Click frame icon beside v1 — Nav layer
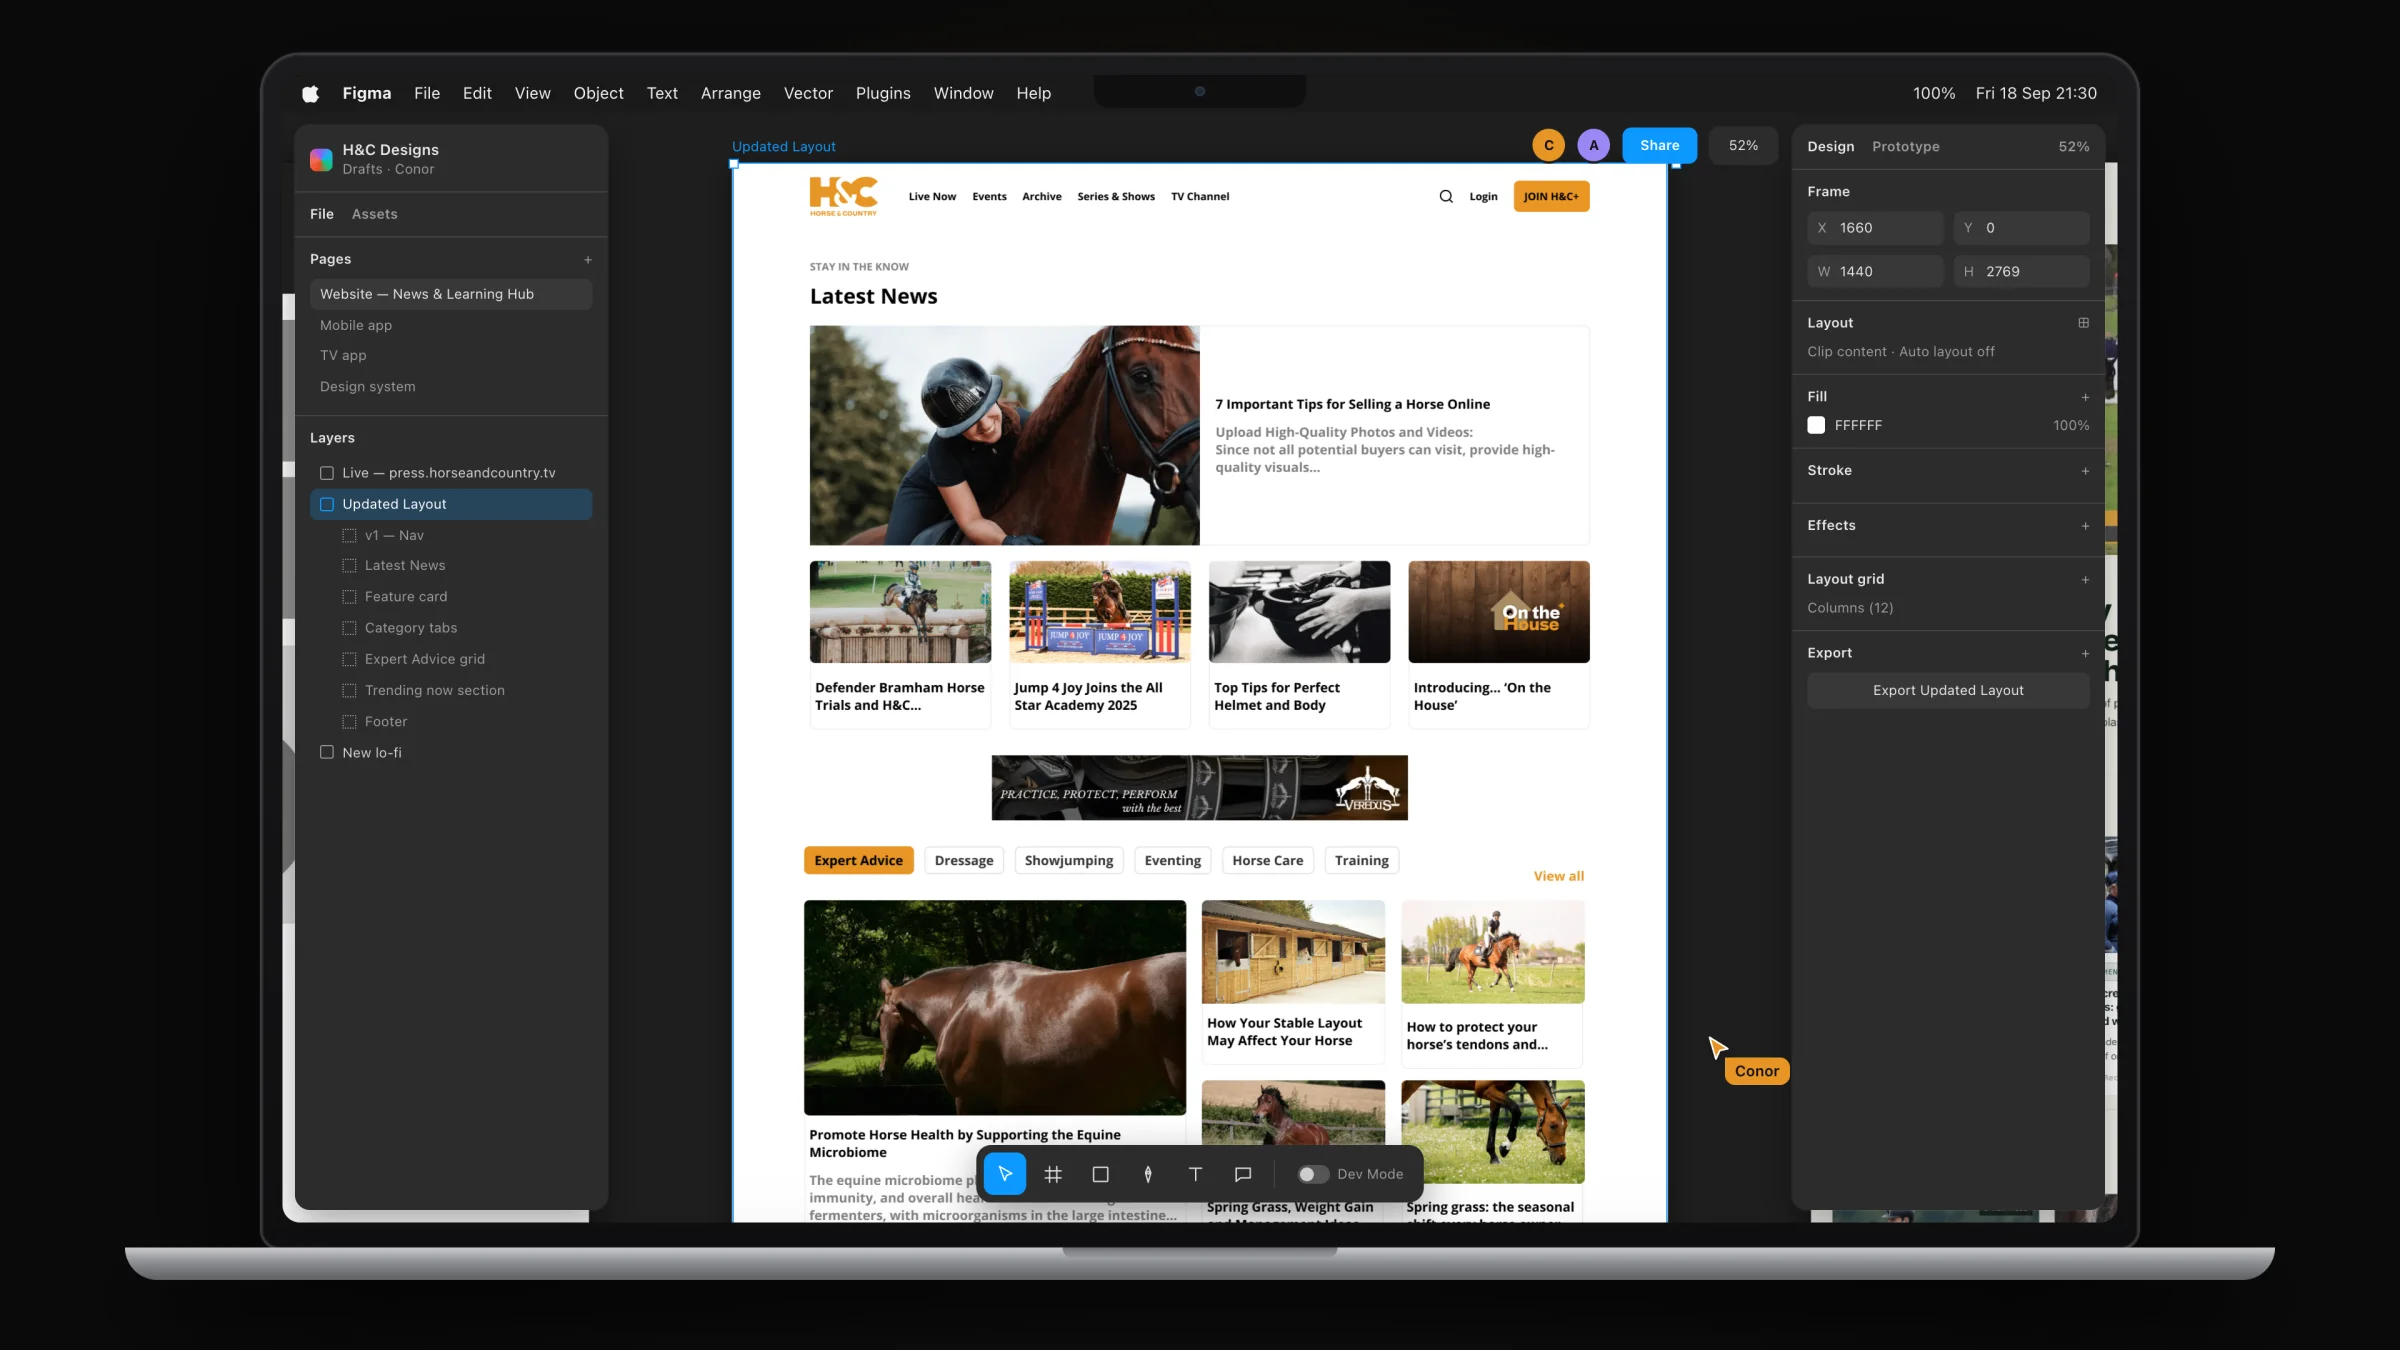This screenshot has height=1350, width=2400. 349,536
